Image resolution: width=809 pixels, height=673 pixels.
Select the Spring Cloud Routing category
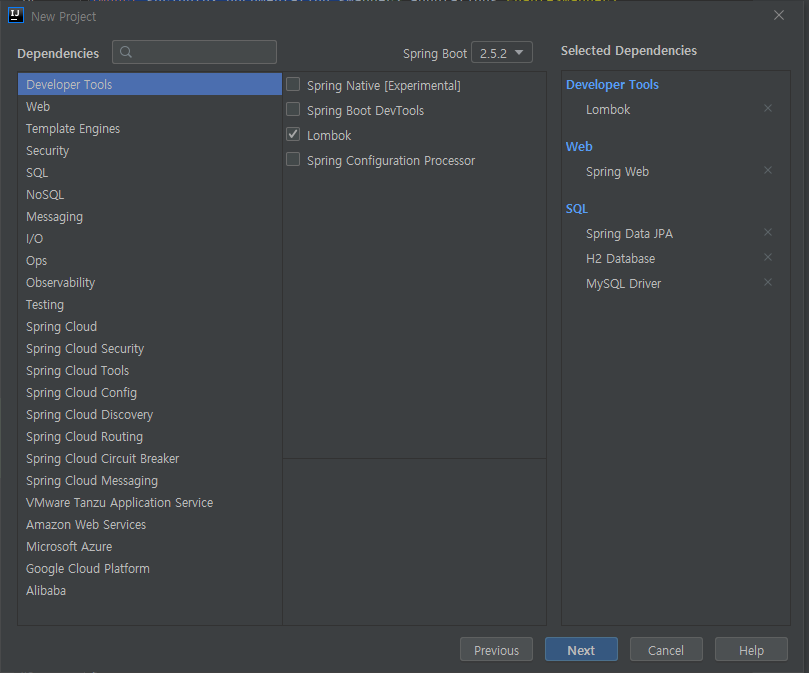pyautogui.click(x=150, y=437)
